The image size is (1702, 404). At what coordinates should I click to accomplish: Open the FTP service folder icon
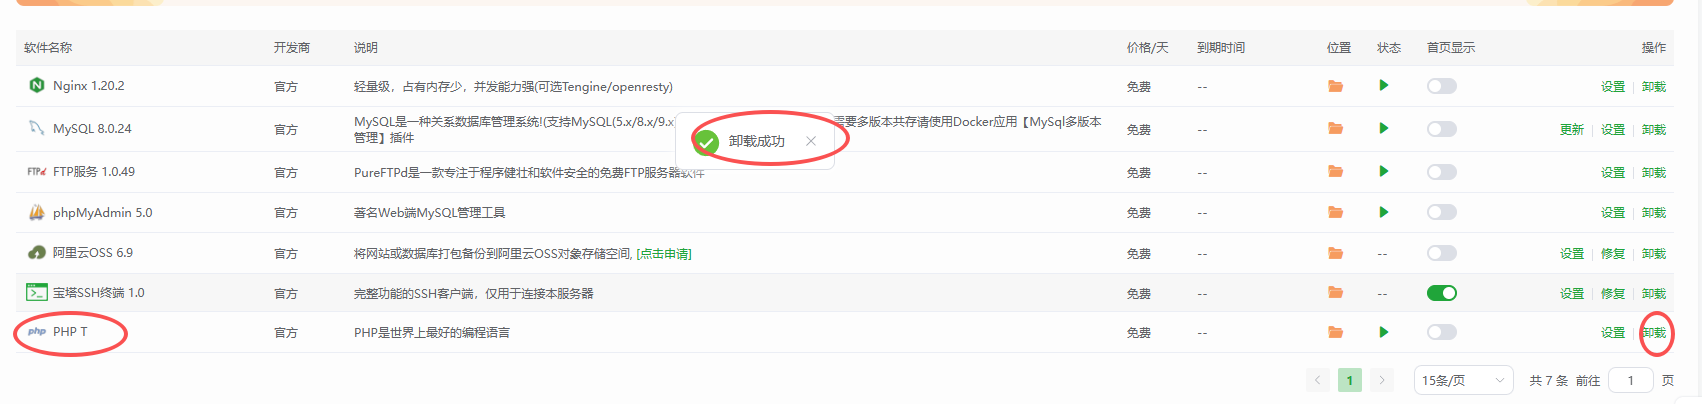click(x=1335, y=172)
